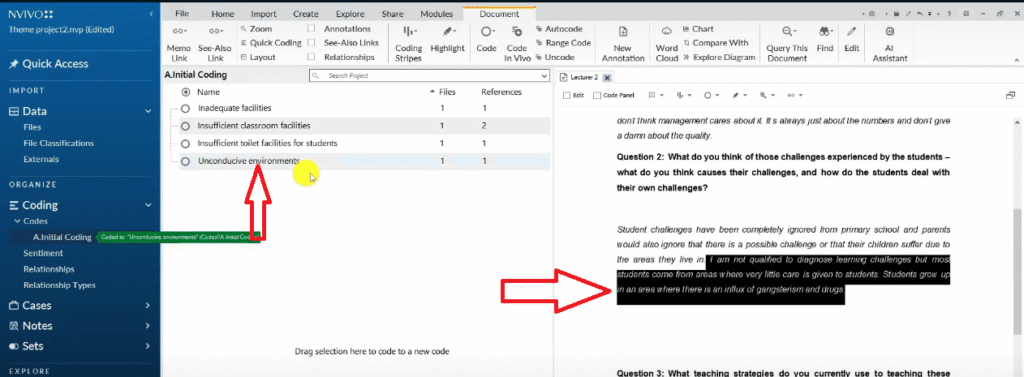
Task: Open Externals in sidebar
Action: (x=41, y=159)
